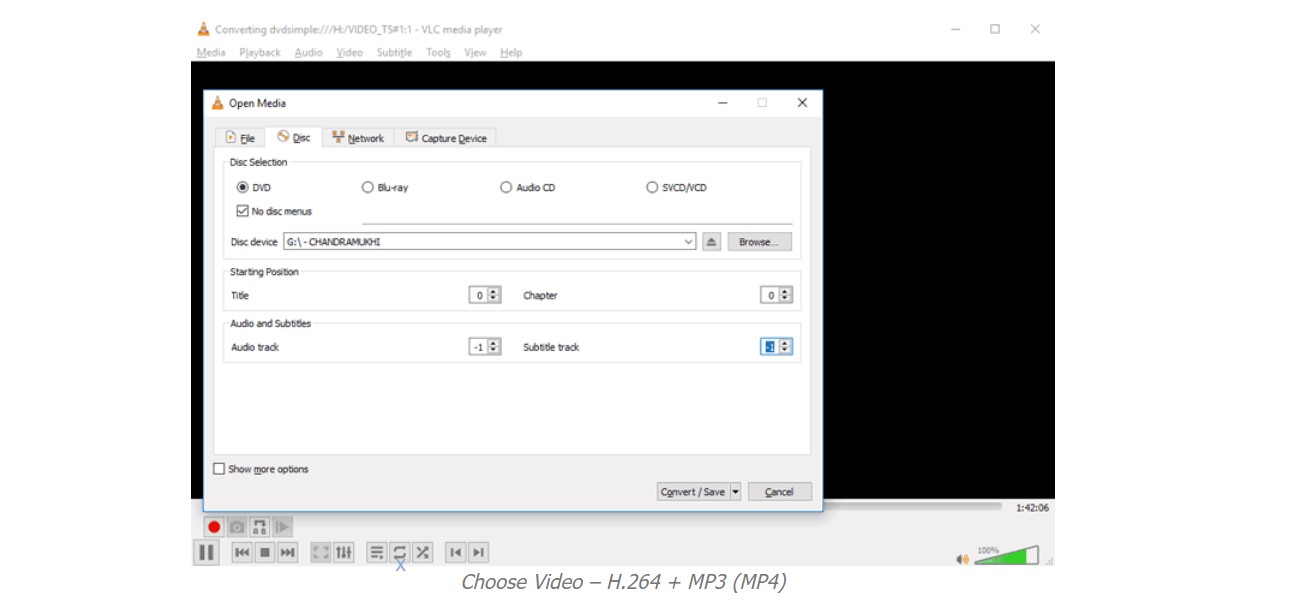Close the Open Media dialog
1294x611 pixels.
point(802,102)
